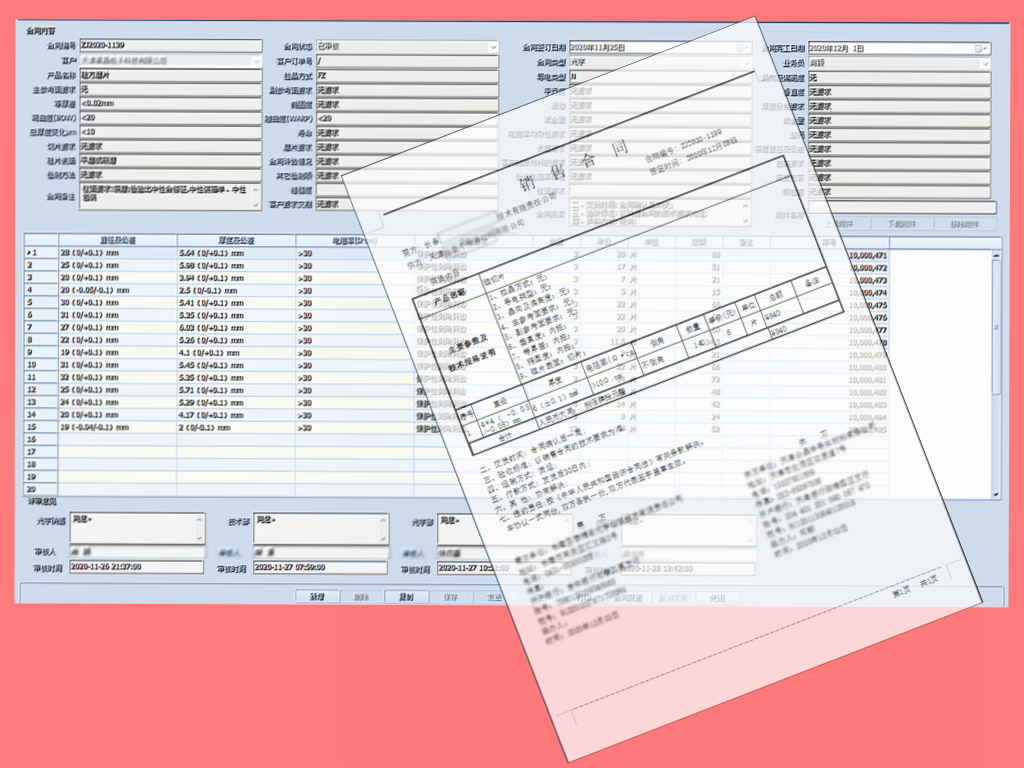The height and width of the screenshot is (768, 1024).
Task: Expand the 合同类型 dropdown
Action: [745, 62]
